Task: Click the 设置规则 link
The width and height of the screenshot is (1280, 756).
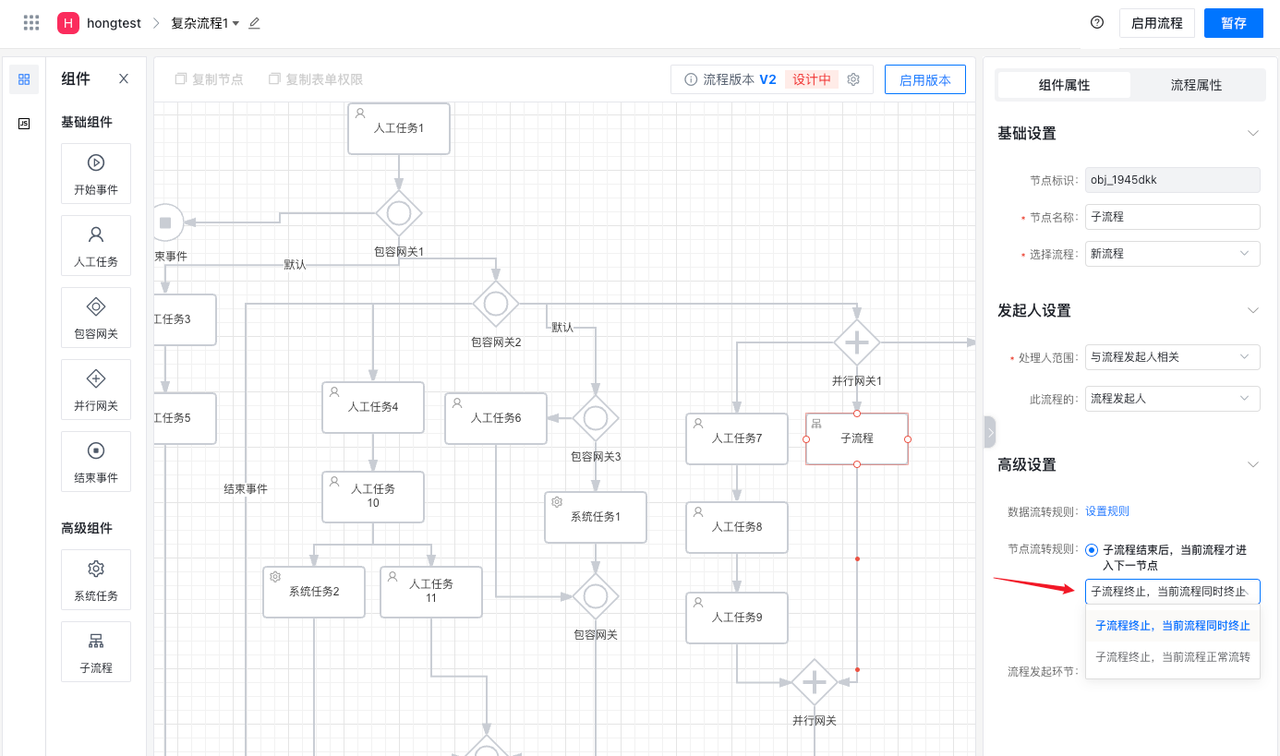Action: tap(1107, 511)
